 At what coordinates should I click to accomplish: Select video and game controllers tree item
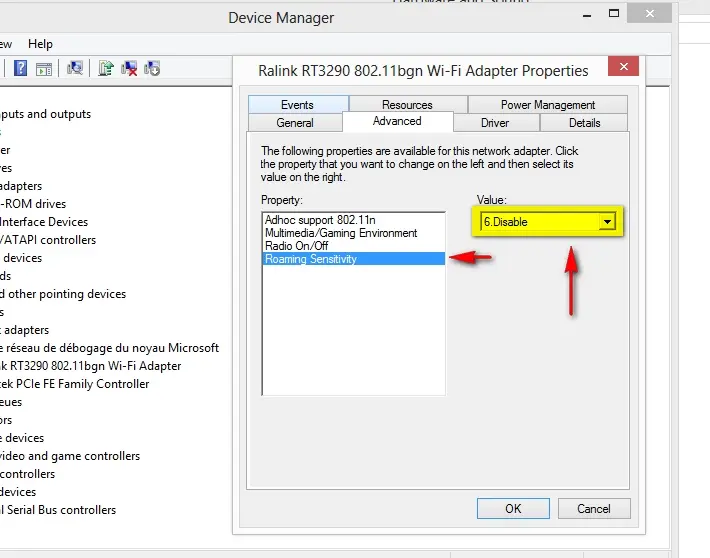(70, 456)
